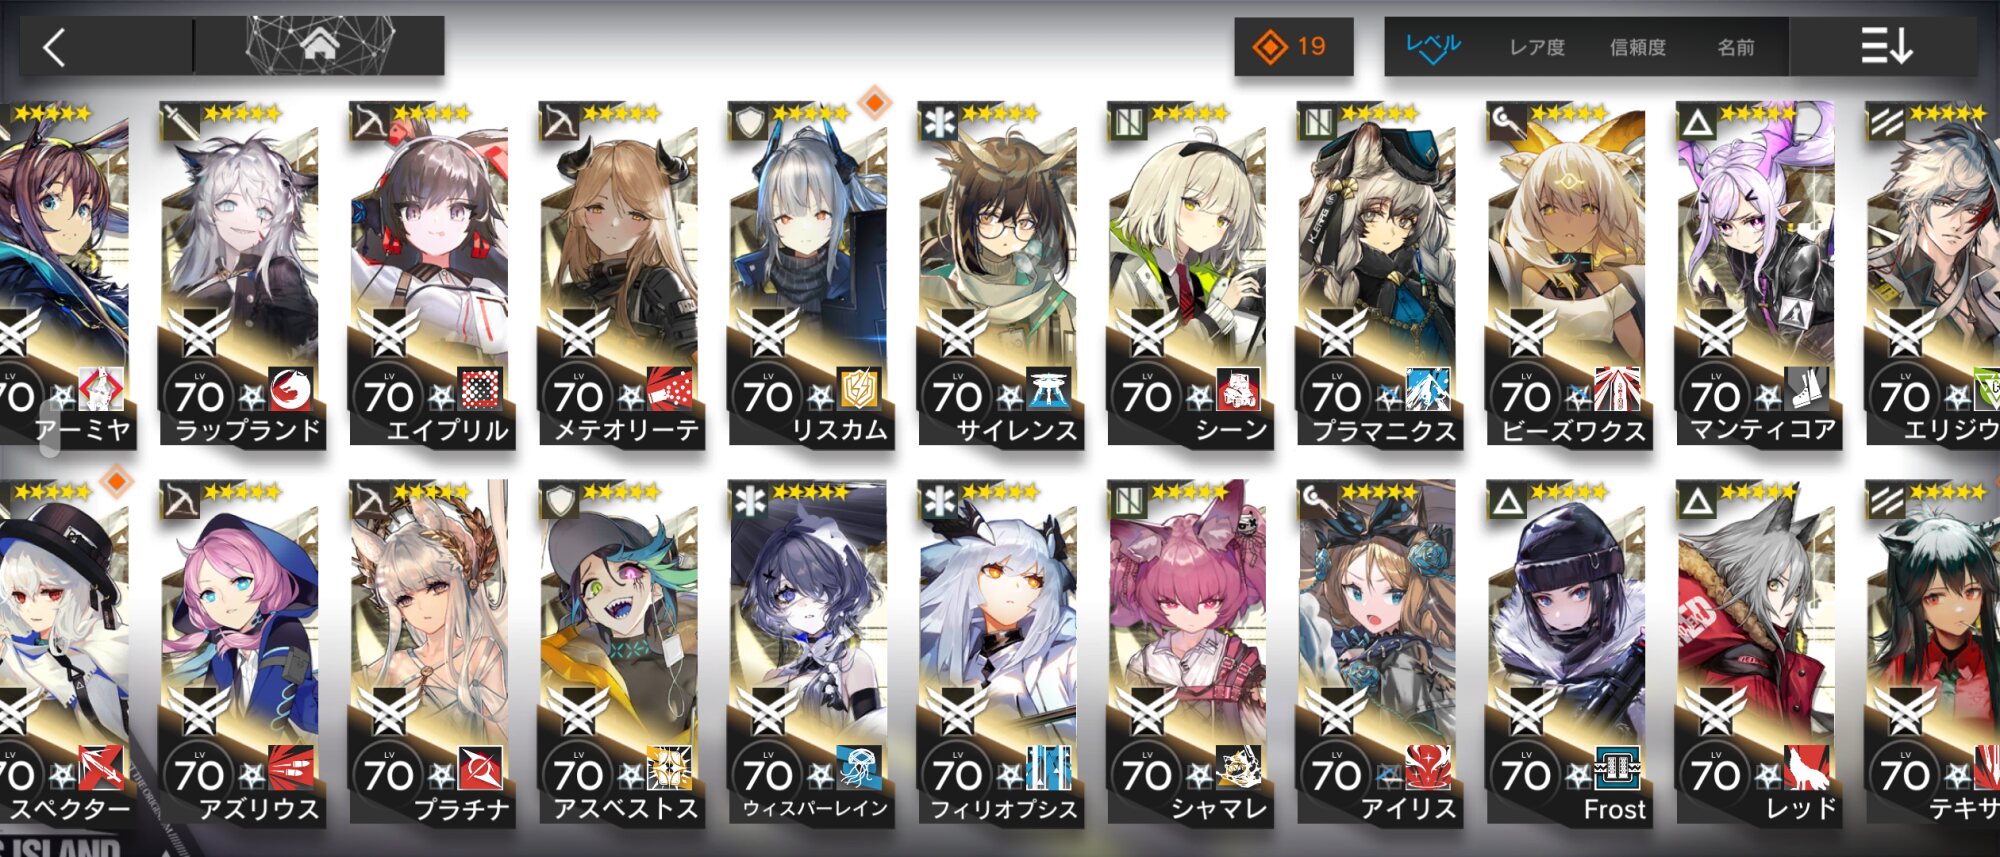Click ウィスパーレイン's jellyfish skill icon
Viewport: 2000px width, 857px height.
pos(859,767)
